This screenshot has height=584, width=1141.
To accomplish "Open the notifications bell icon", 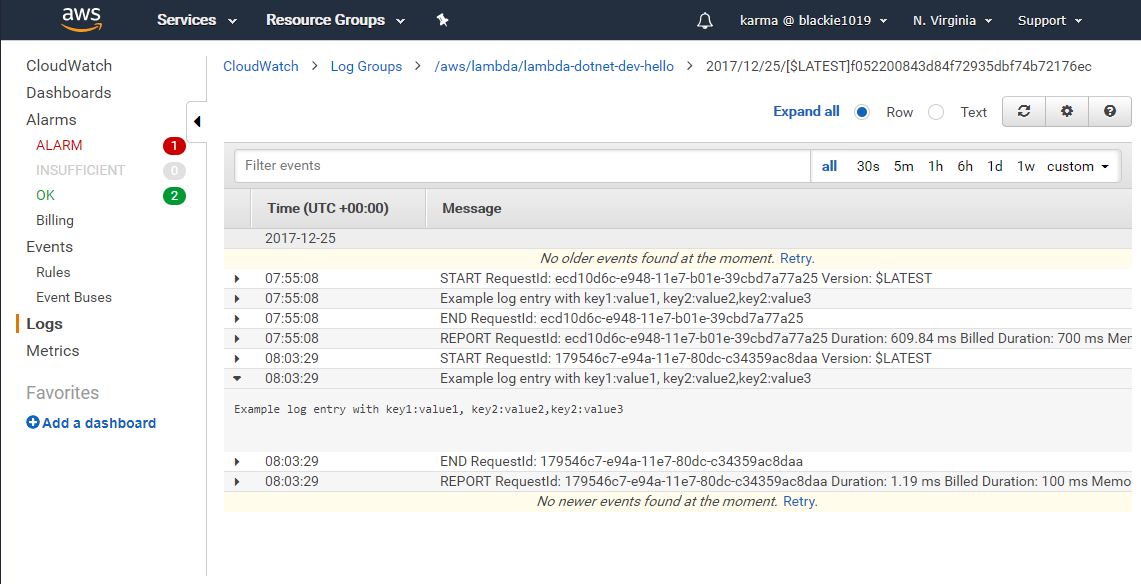I will 705,20.
